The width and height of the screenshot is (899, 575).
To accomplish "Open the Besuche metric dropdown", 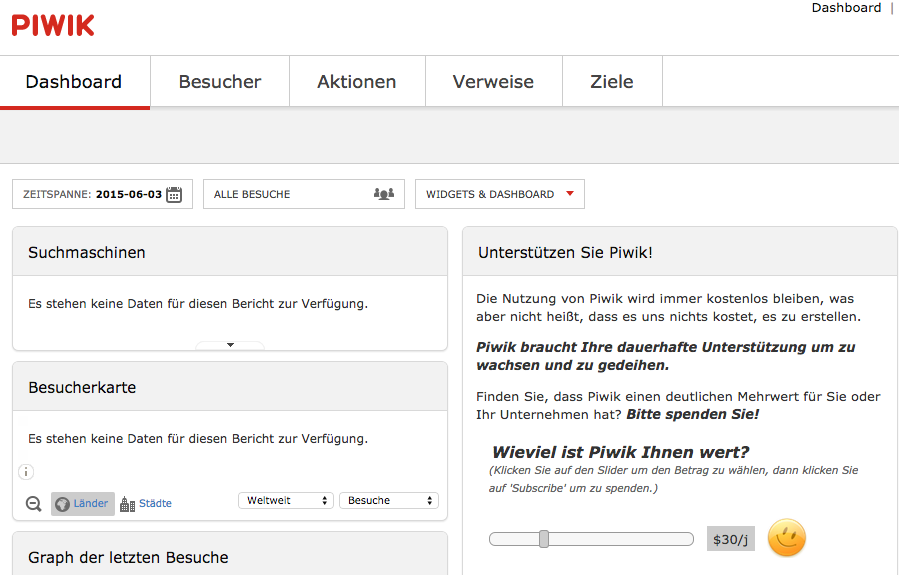I will coord(389,500).
